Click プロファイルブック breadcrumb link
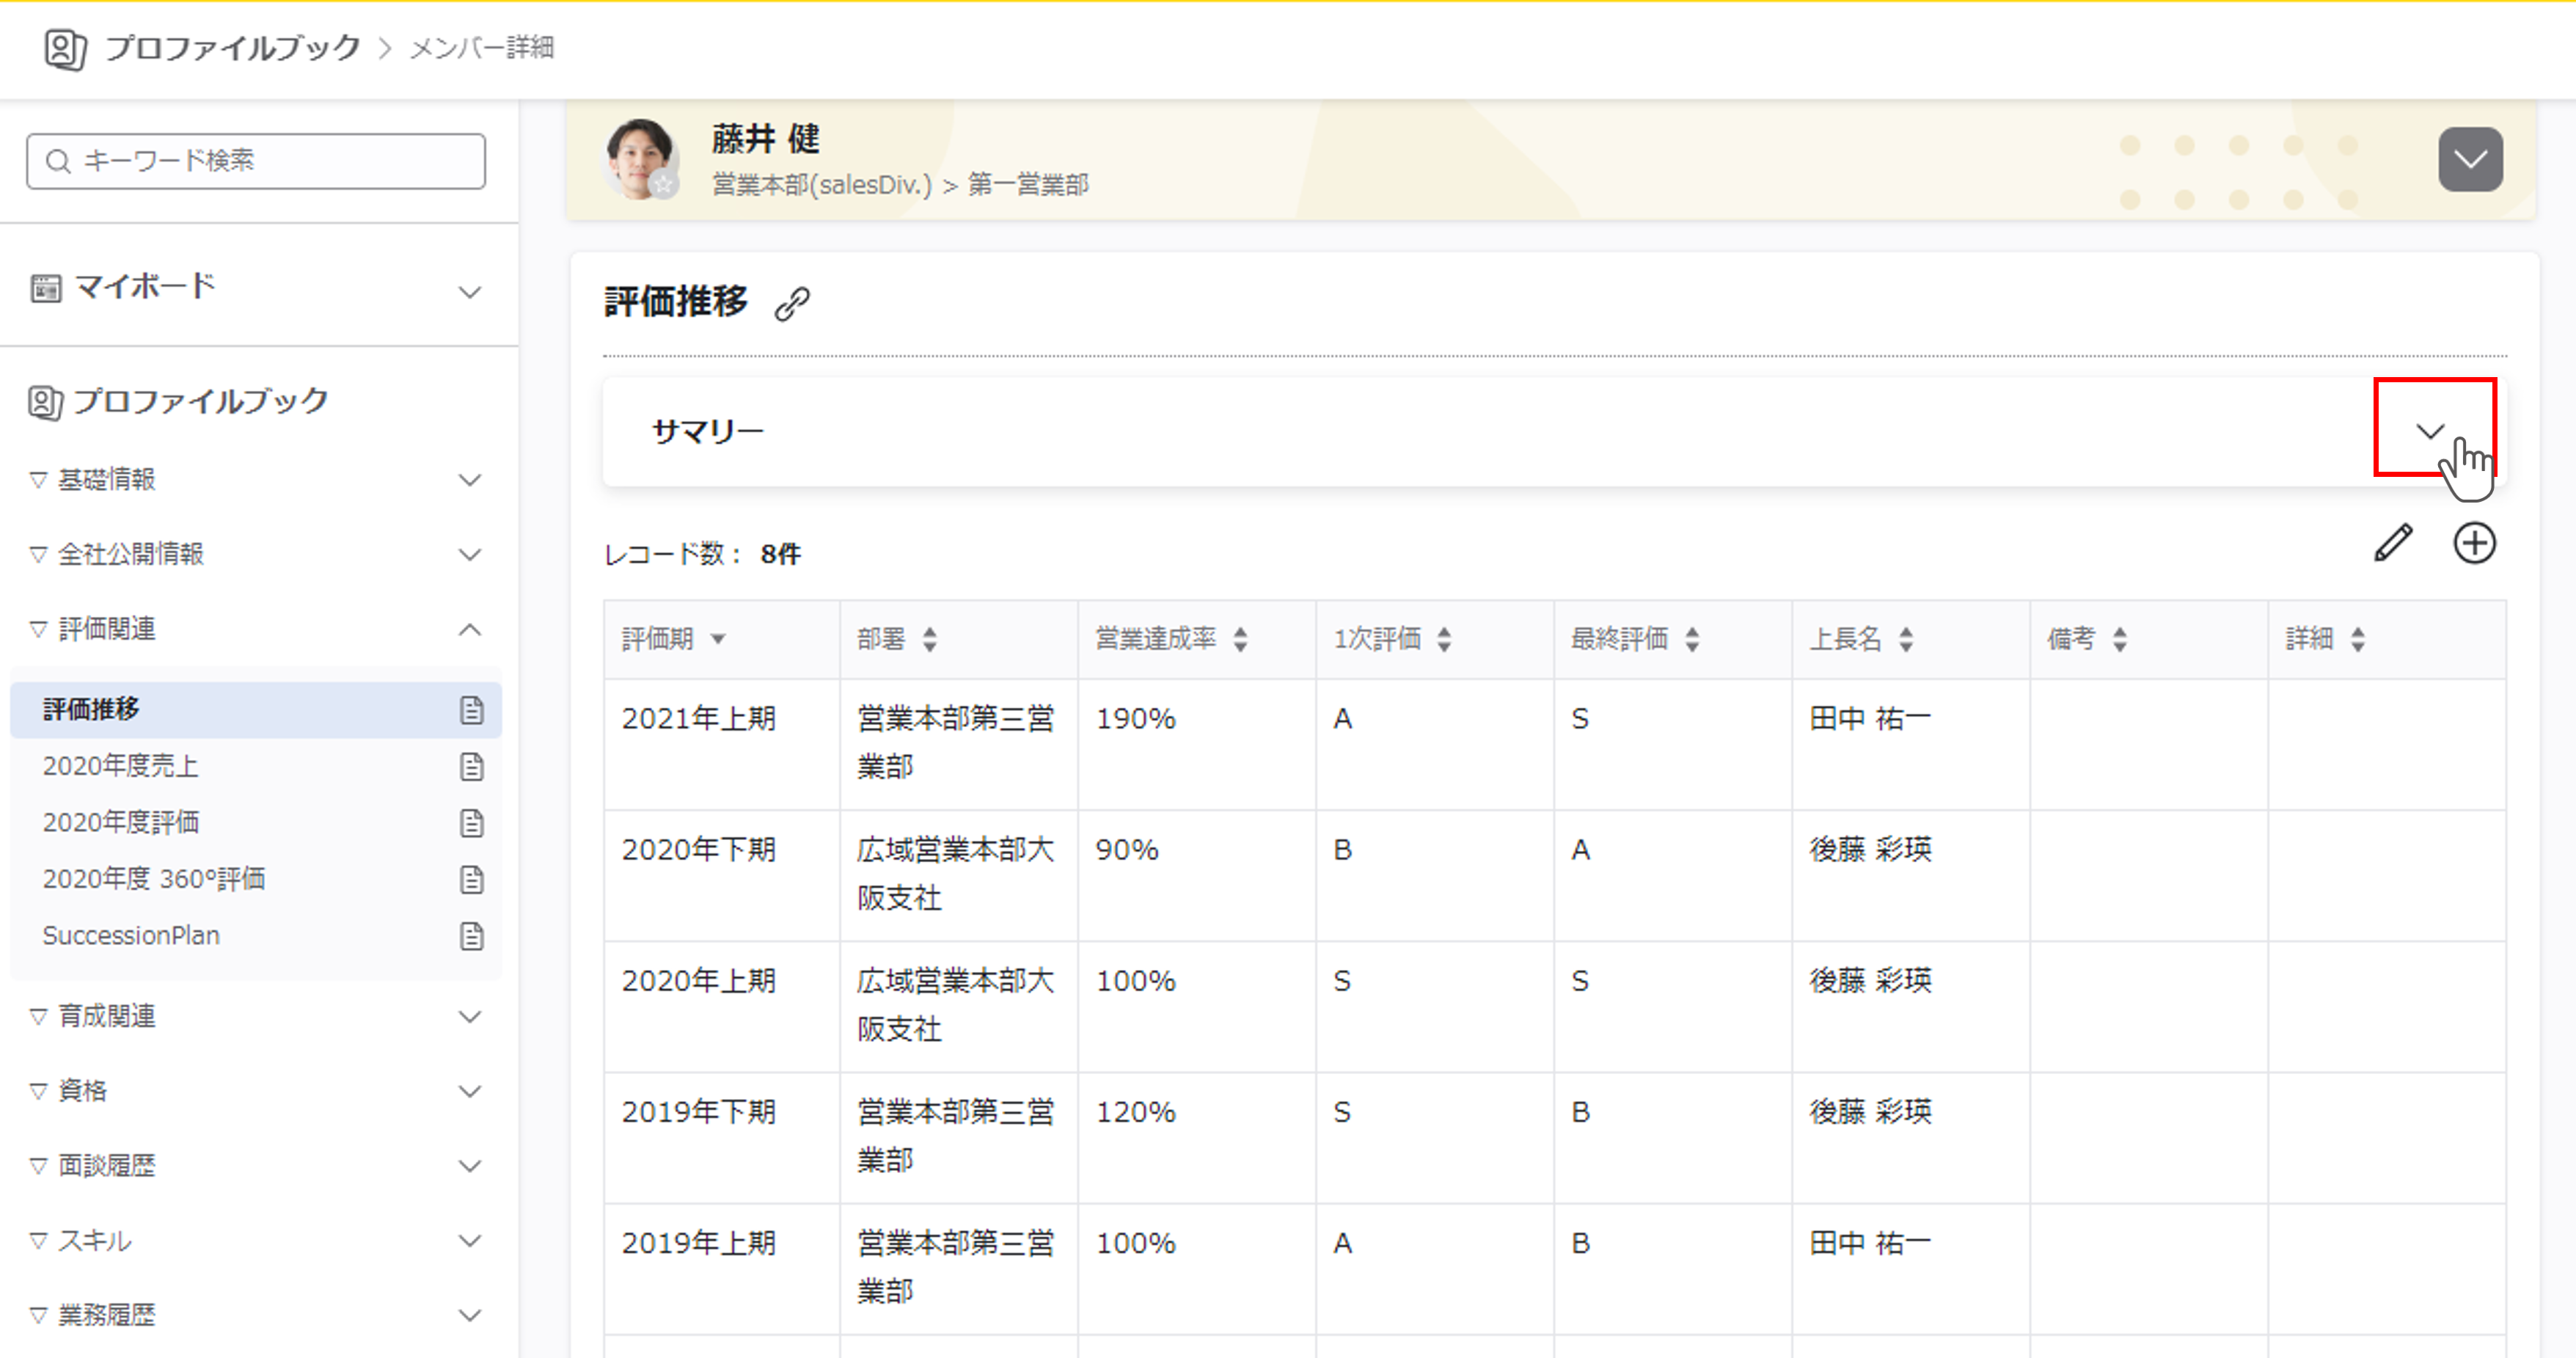 click(x=232, y=48)
